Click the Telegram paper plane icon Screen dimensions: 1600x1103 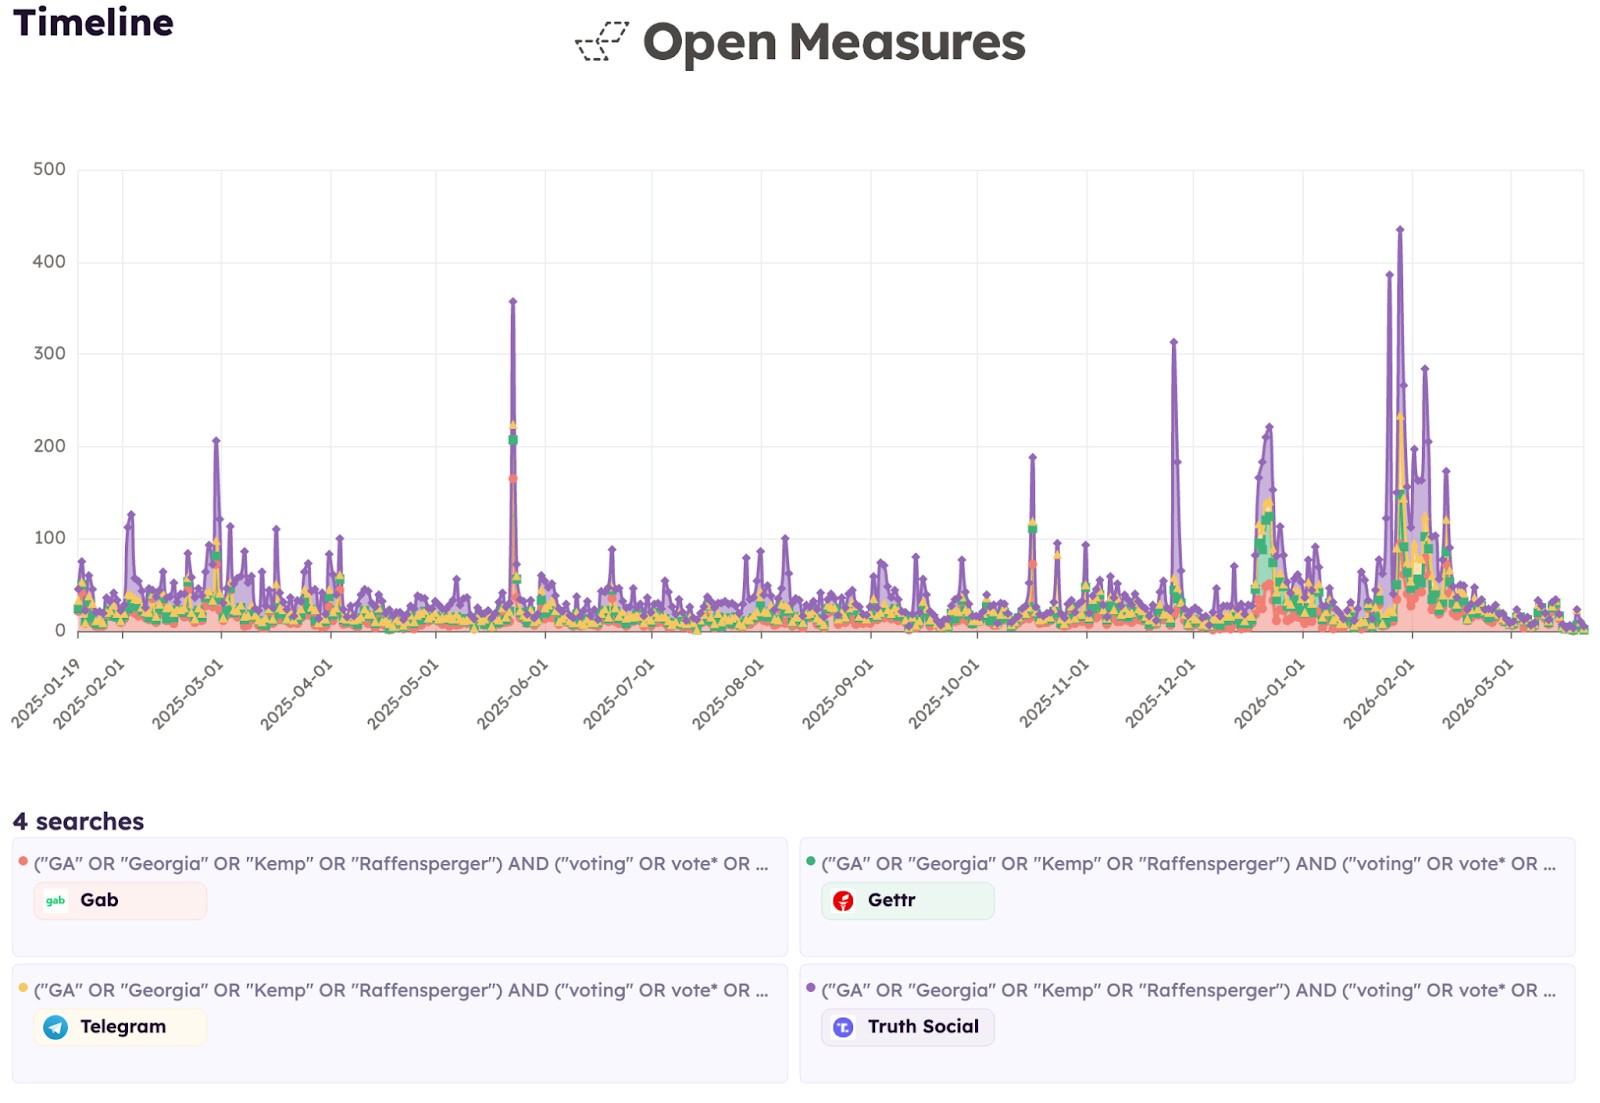pos(57,1027)
